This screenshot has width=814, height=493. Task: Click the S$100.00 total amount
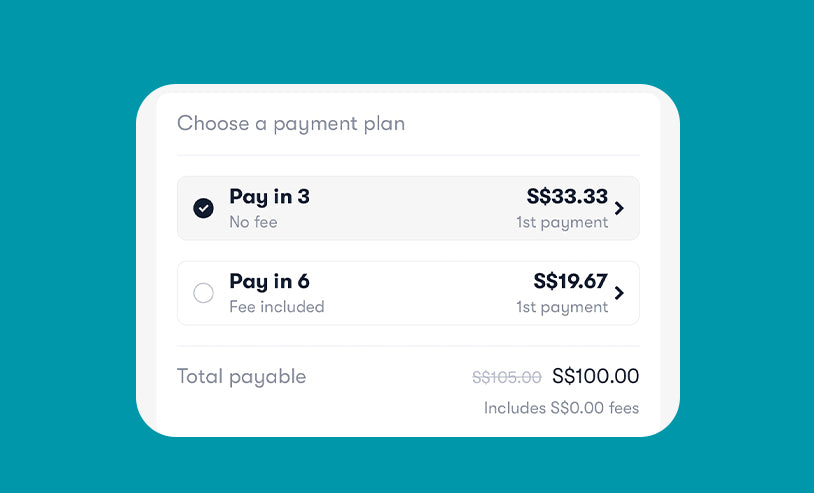pyautogui.click(x=595, y=377)
